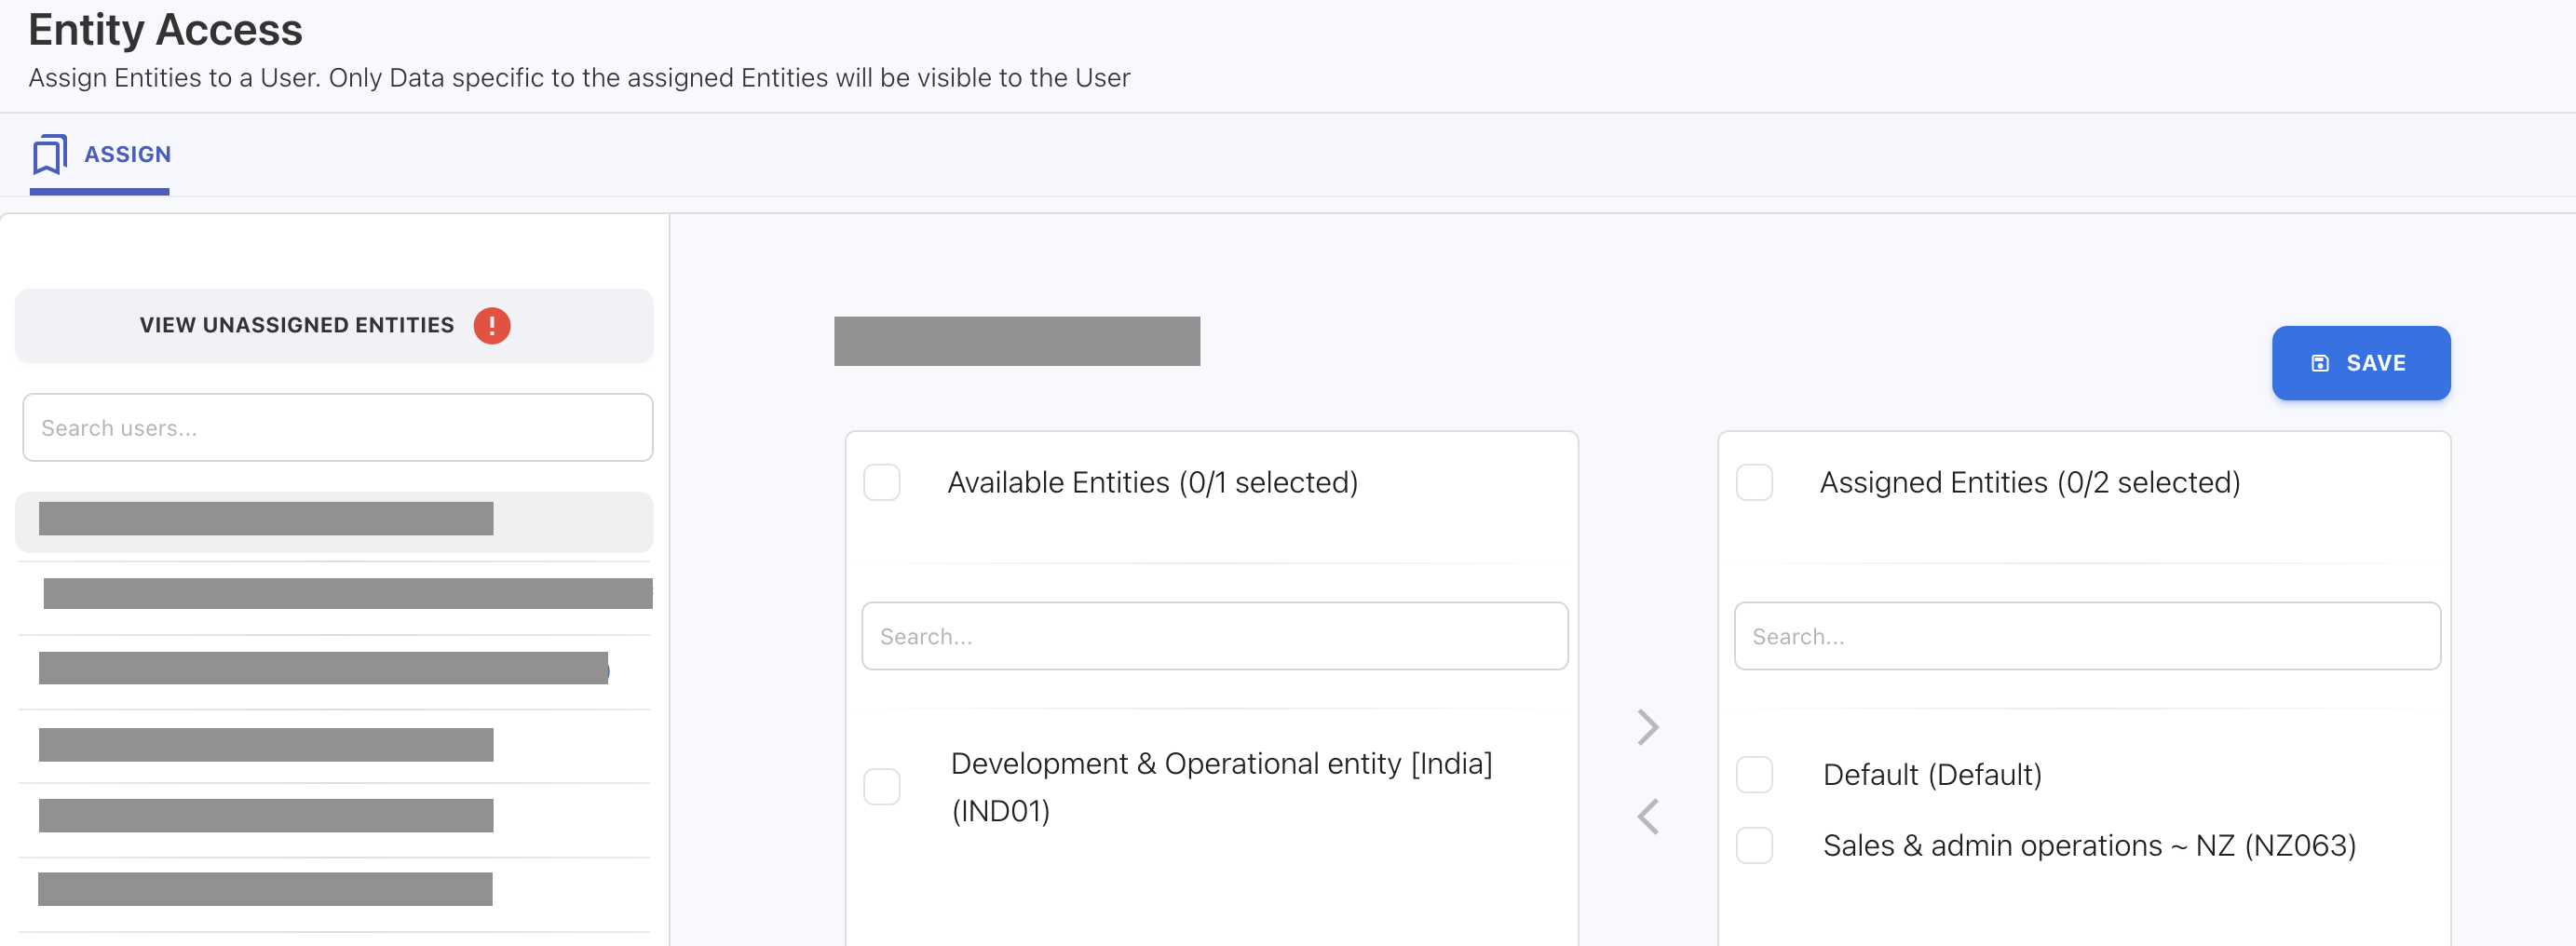Check the Default (Default) entity checkbox
The image size is (2576, 946).
tap(1753, 775)
